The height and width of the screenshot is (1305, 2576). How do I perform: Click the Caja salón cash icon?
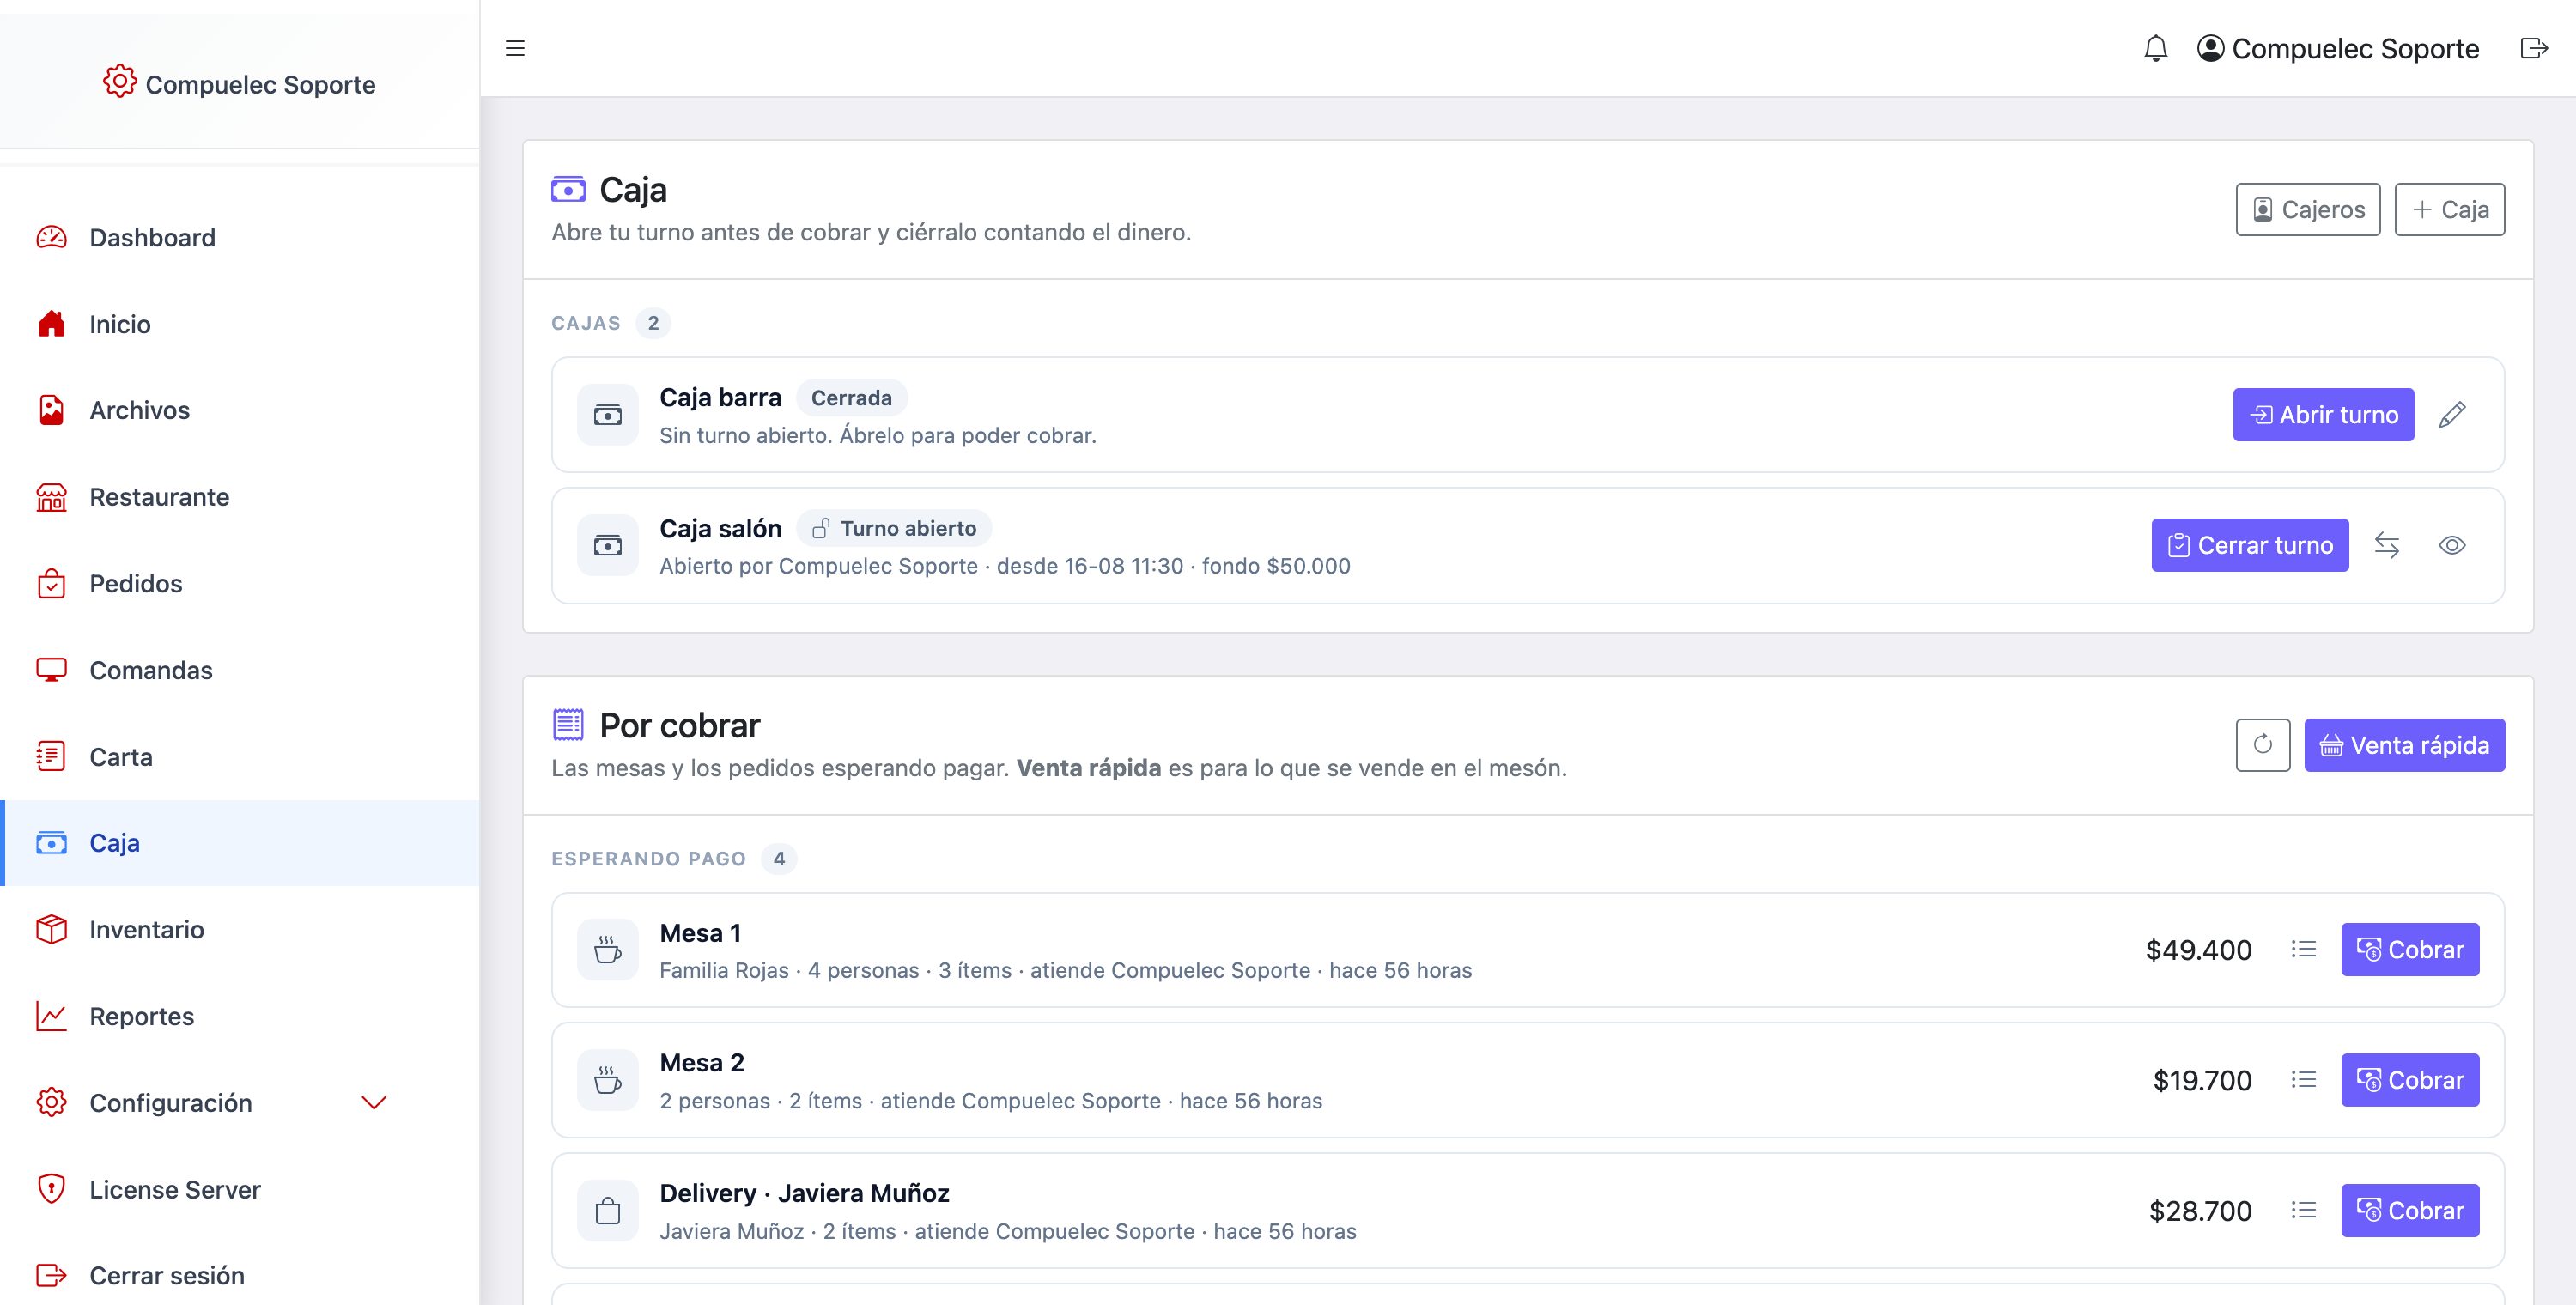(x=608, y=545)
